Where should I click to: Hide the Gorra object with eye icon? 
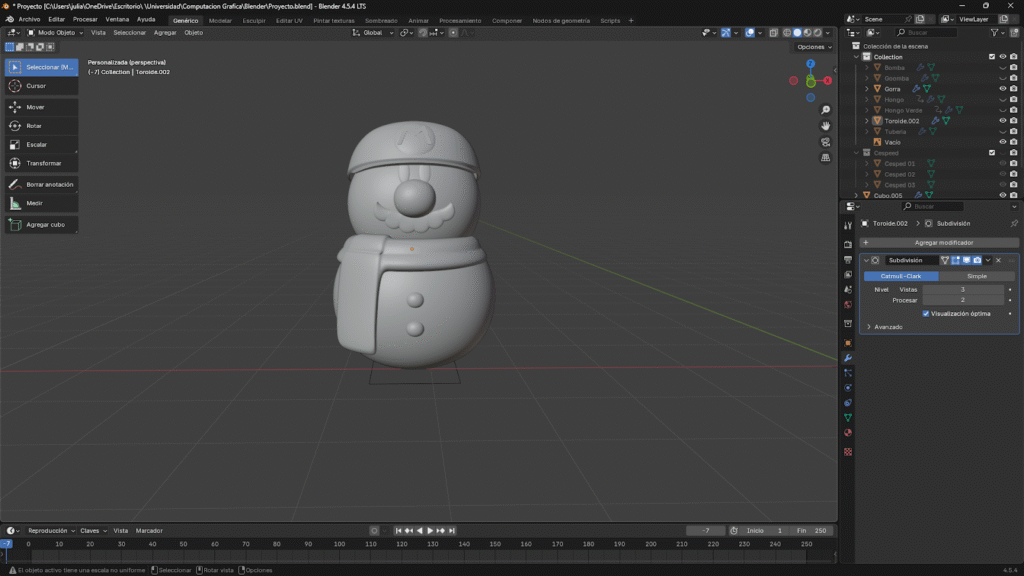(x=1002, y=89)
